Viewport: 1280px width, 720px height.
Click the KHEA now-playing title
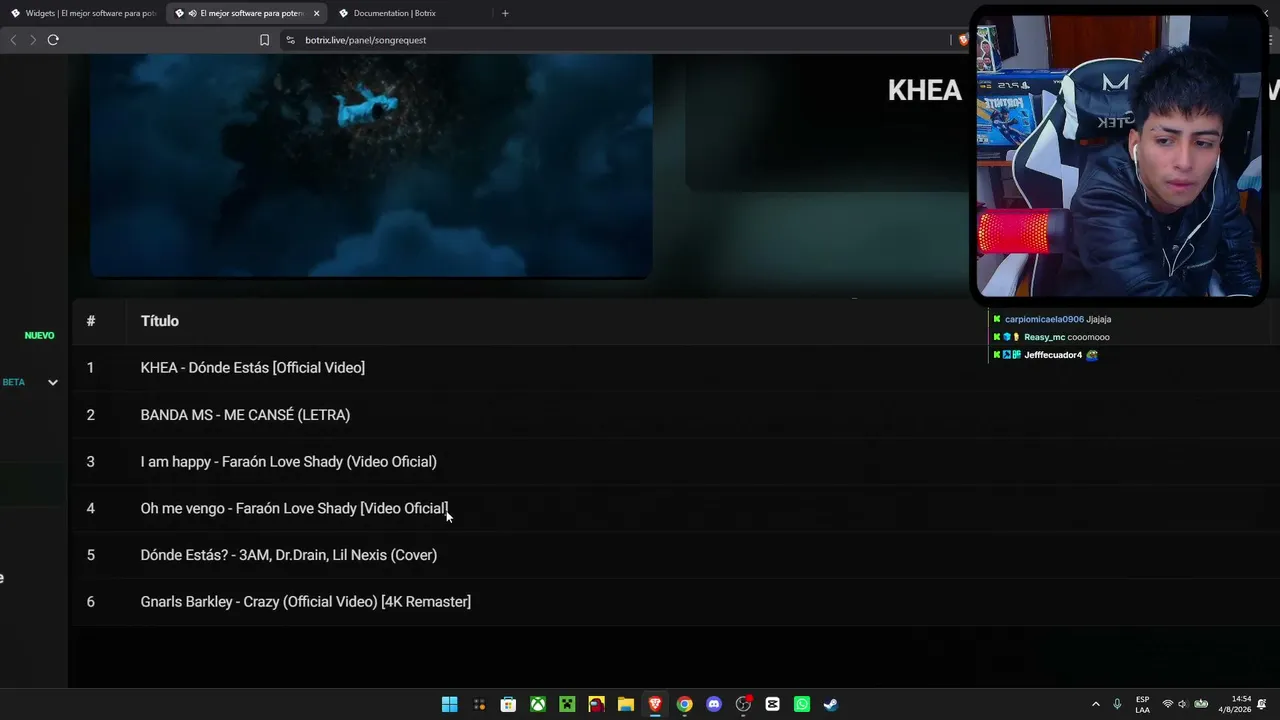coord(925,90)
